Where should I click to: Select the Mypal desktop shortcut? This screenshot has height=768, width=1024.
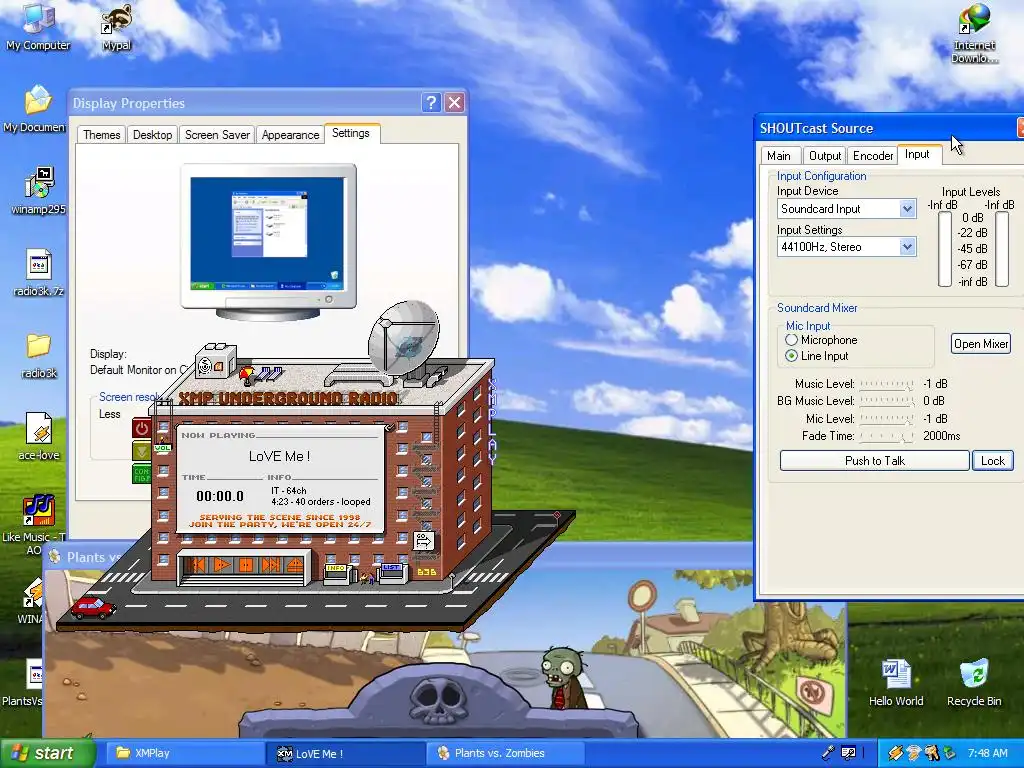[x=116, y=27]
